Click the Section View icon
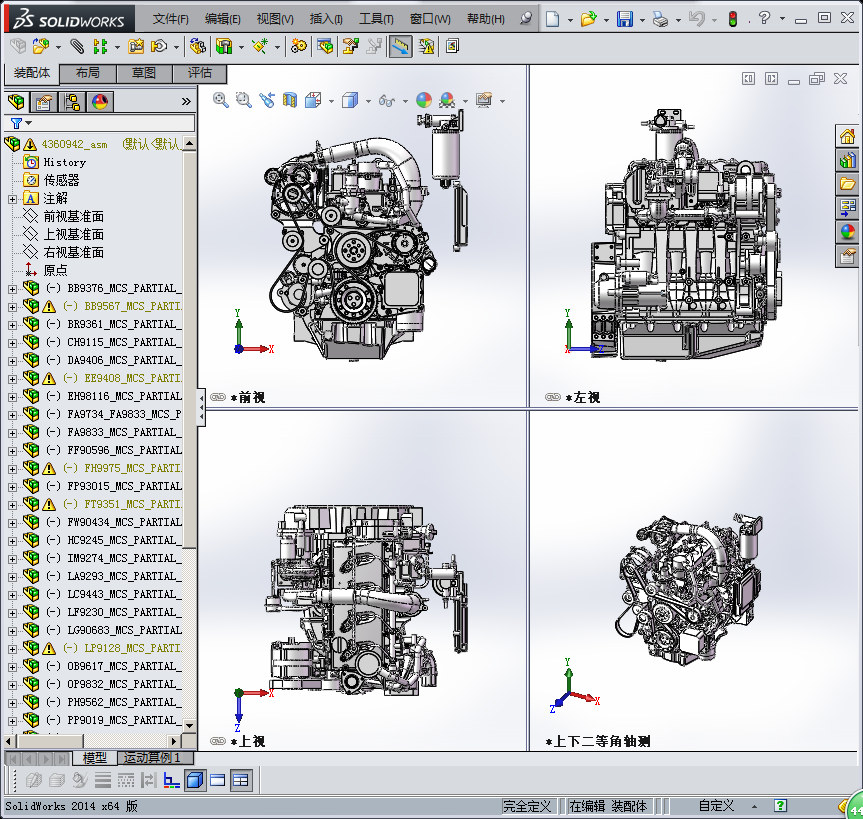This screenshot has width=863, height=819. 290,100
